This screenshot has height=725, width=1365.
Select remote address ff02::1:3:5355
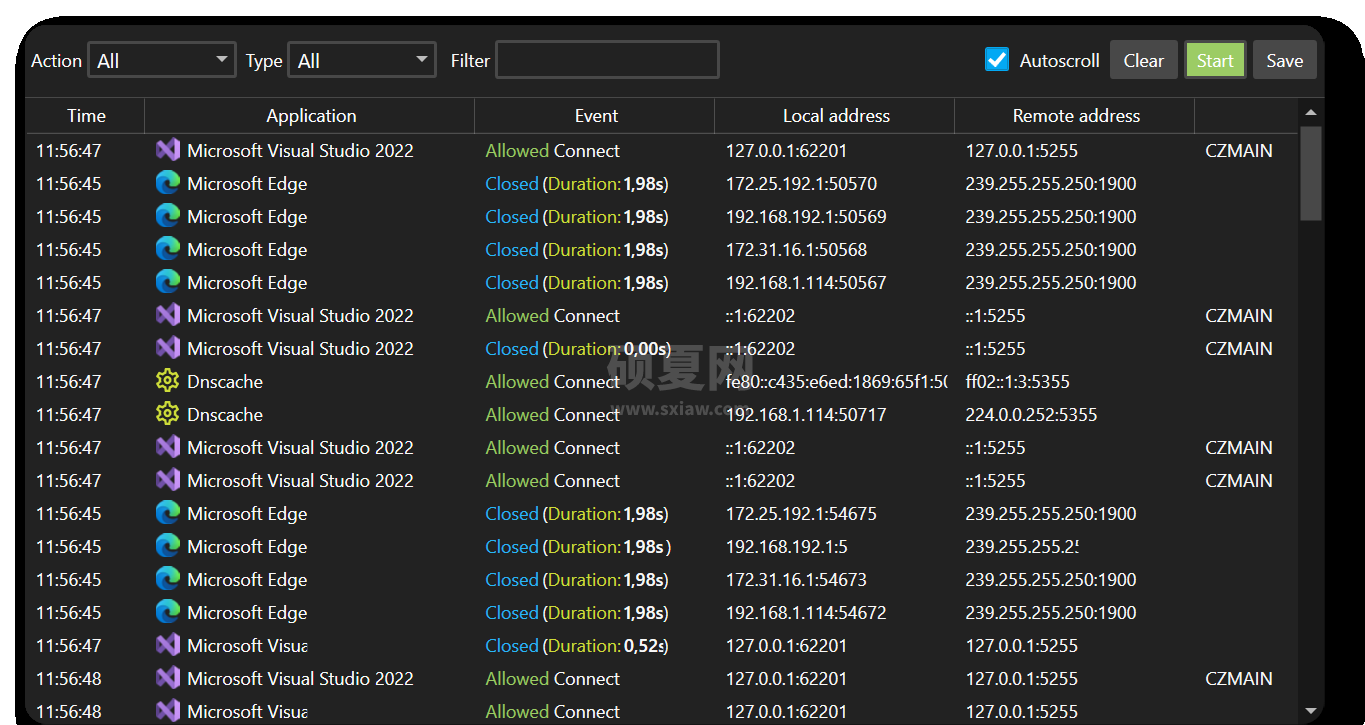(1017, 382)
